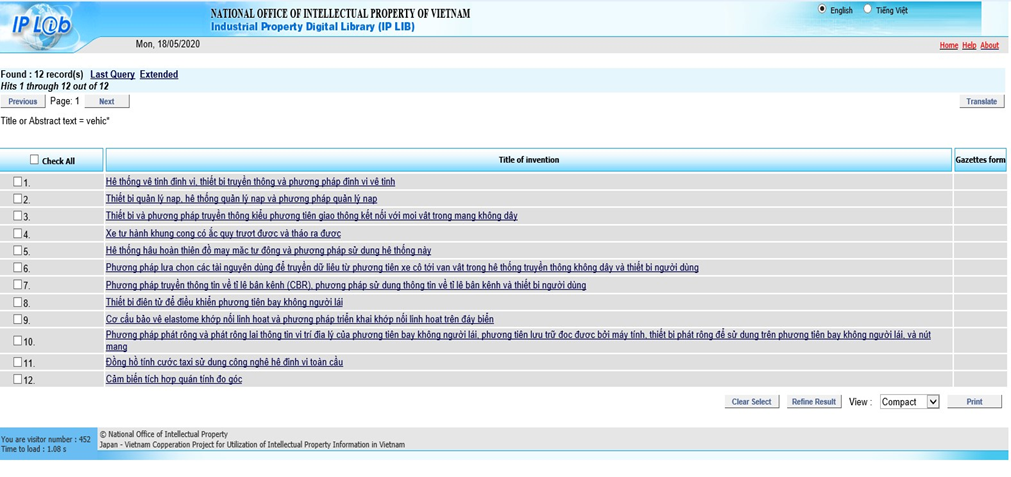Click the Gazettes form column header
1011x477 pixels.
click(x=980, y=160)
